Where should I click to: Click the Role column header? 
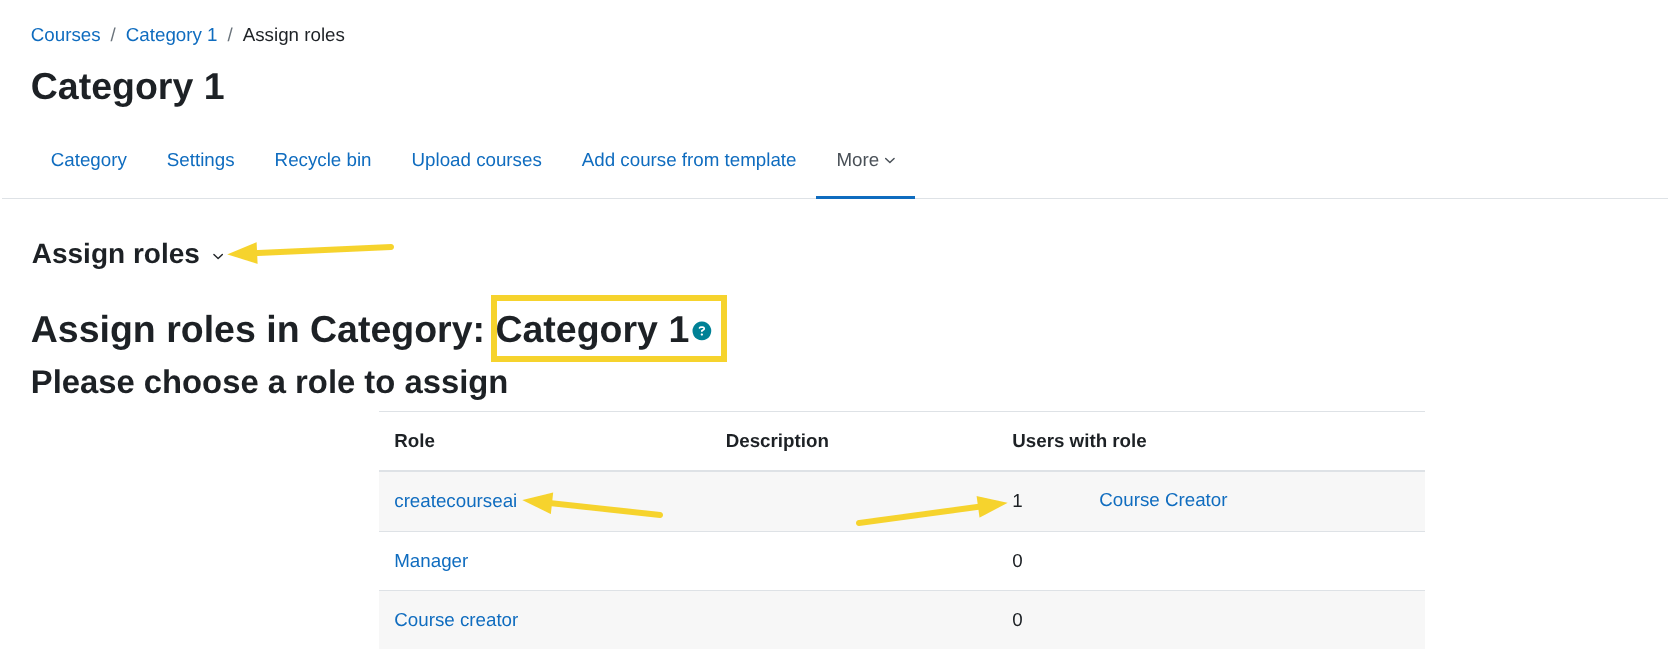[x=414, y=441]
